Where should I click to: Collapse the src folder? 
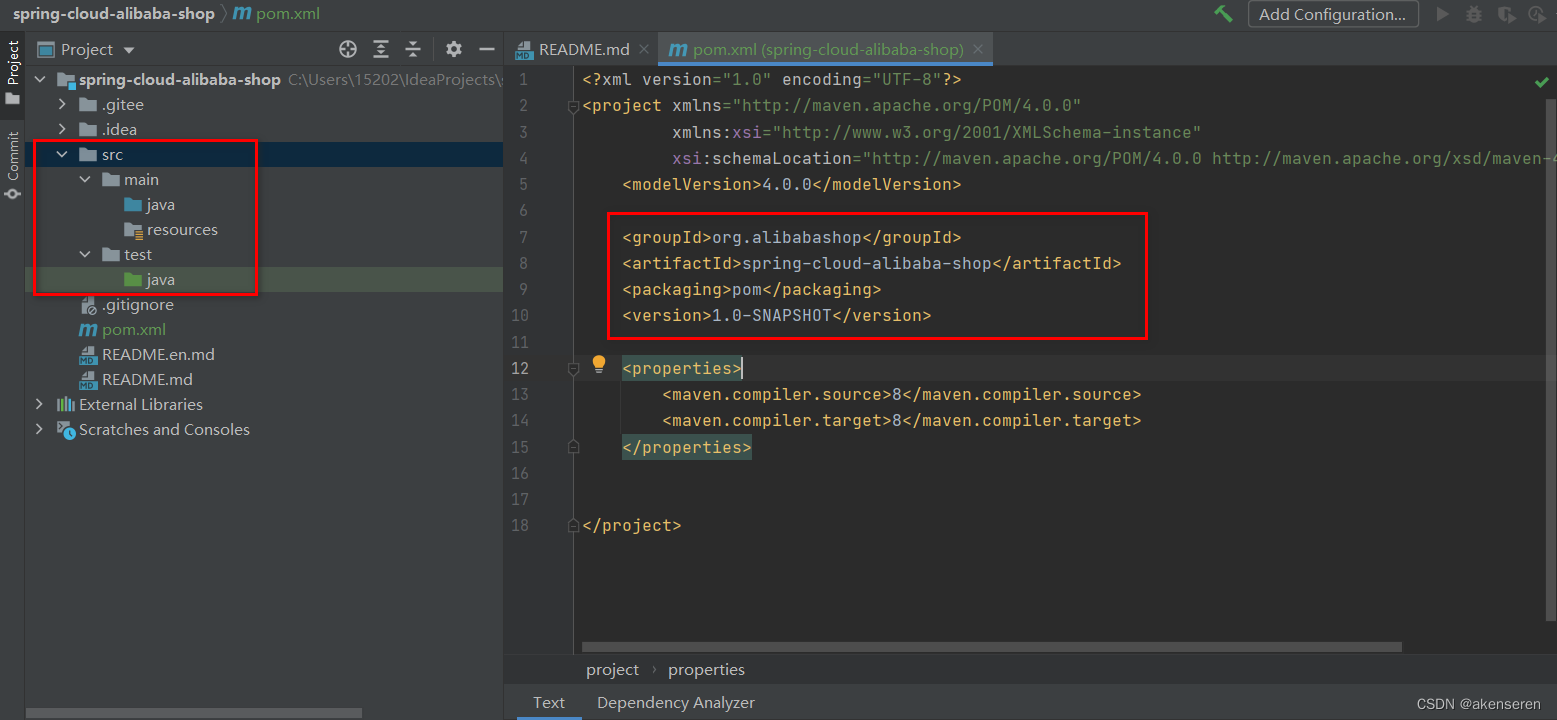[x=62, y=155]
